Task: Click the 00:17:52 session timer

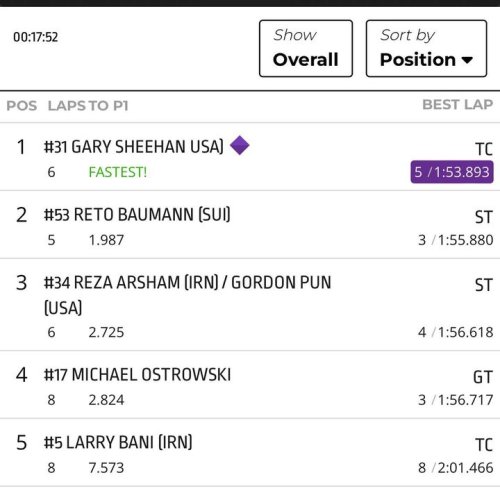Action: tap(36, 37)
